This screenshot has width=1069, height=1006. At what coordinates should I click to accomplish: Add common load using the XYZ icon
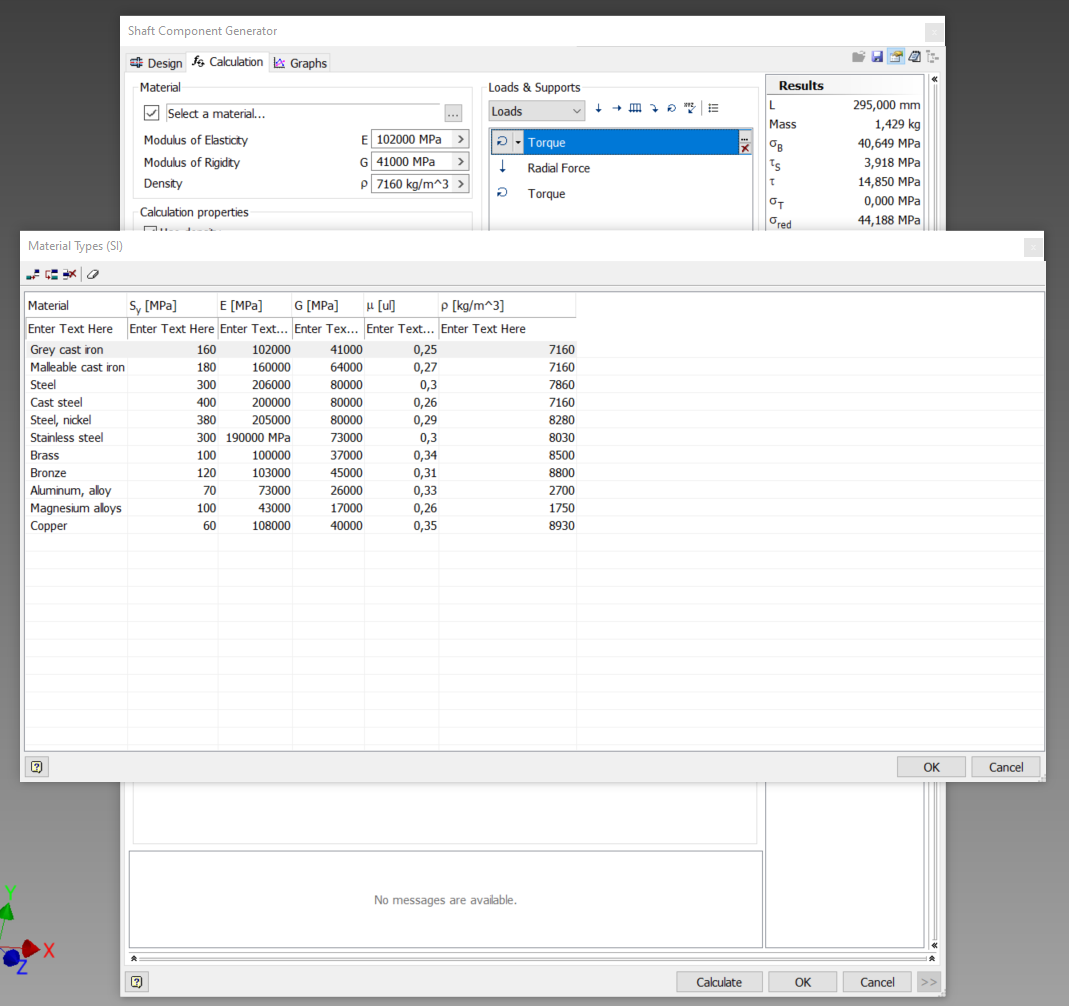(x=690, y=108)
